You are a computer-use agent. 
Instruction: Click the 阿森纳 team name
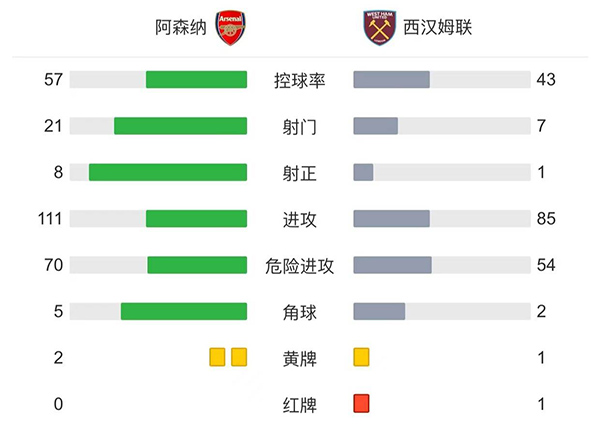[x=181, y=29]
